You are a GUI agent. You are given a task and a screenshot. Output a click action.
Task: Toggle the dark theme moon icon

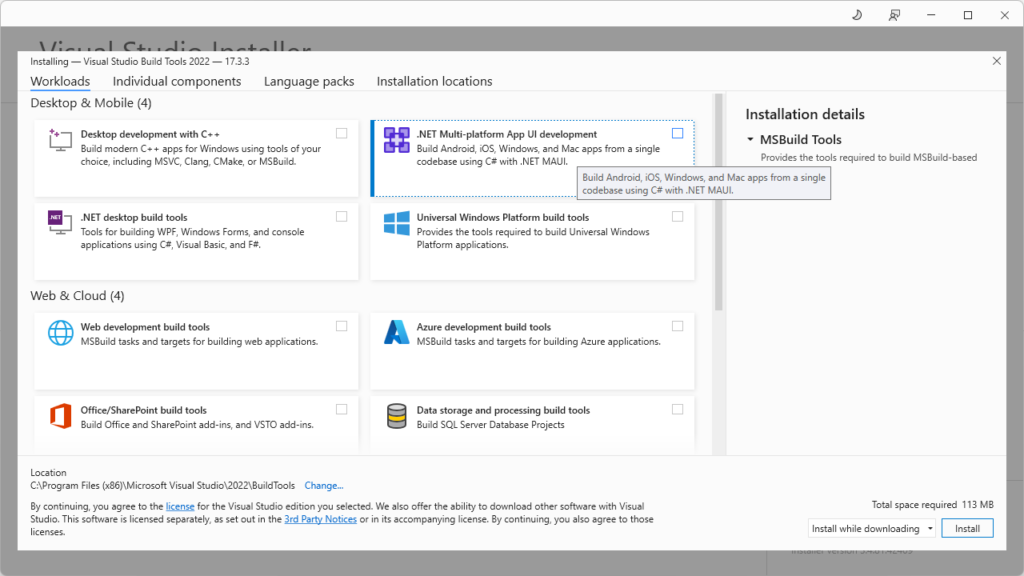click(857, 15)
